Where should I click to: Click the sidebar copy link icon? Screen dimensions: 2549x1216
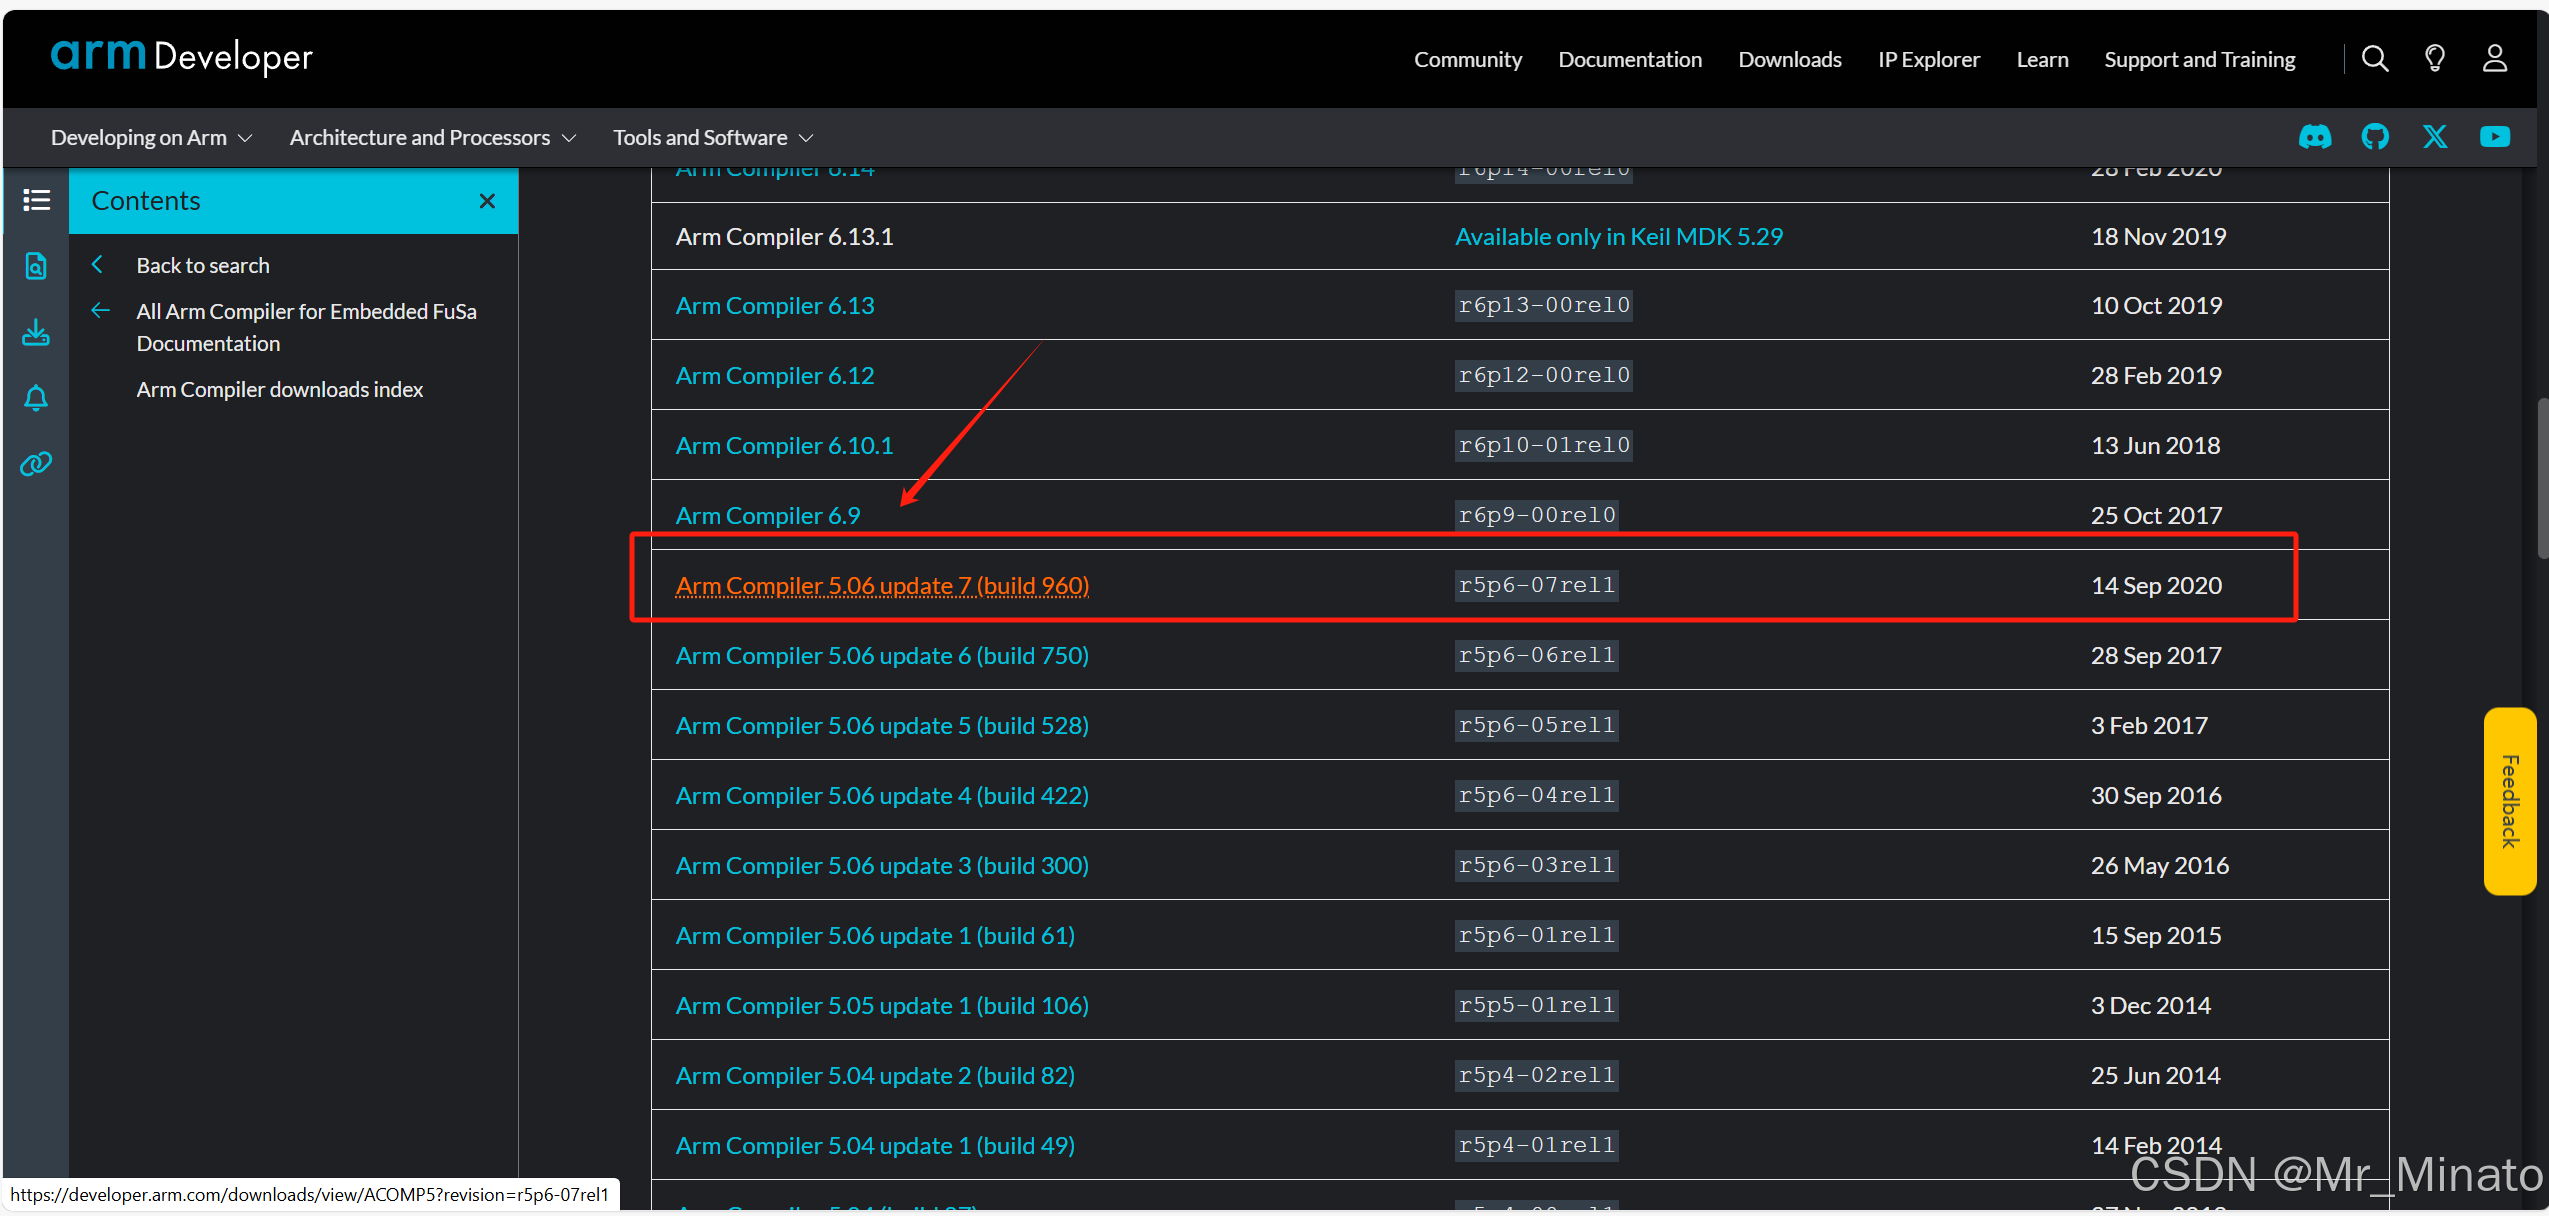click(36, 464)
